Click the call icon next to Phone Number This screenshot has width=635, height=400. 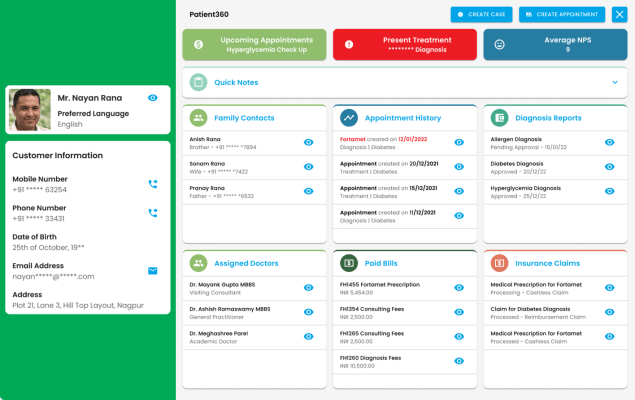(153, 213)
